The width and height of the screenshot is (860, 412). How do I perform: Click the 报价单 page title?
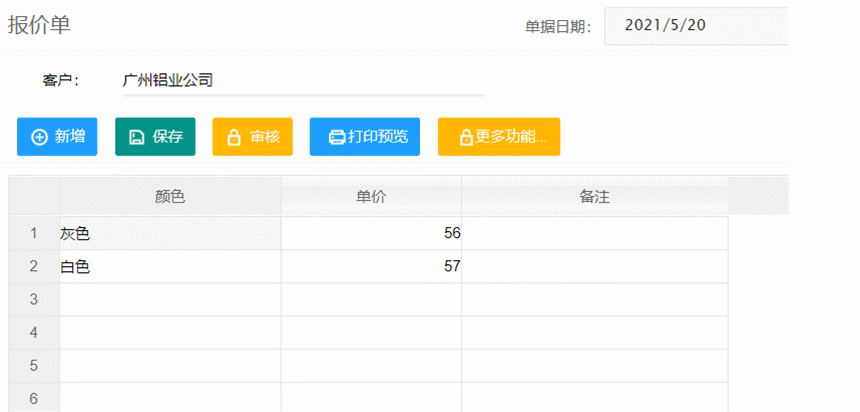click(39, 25)
